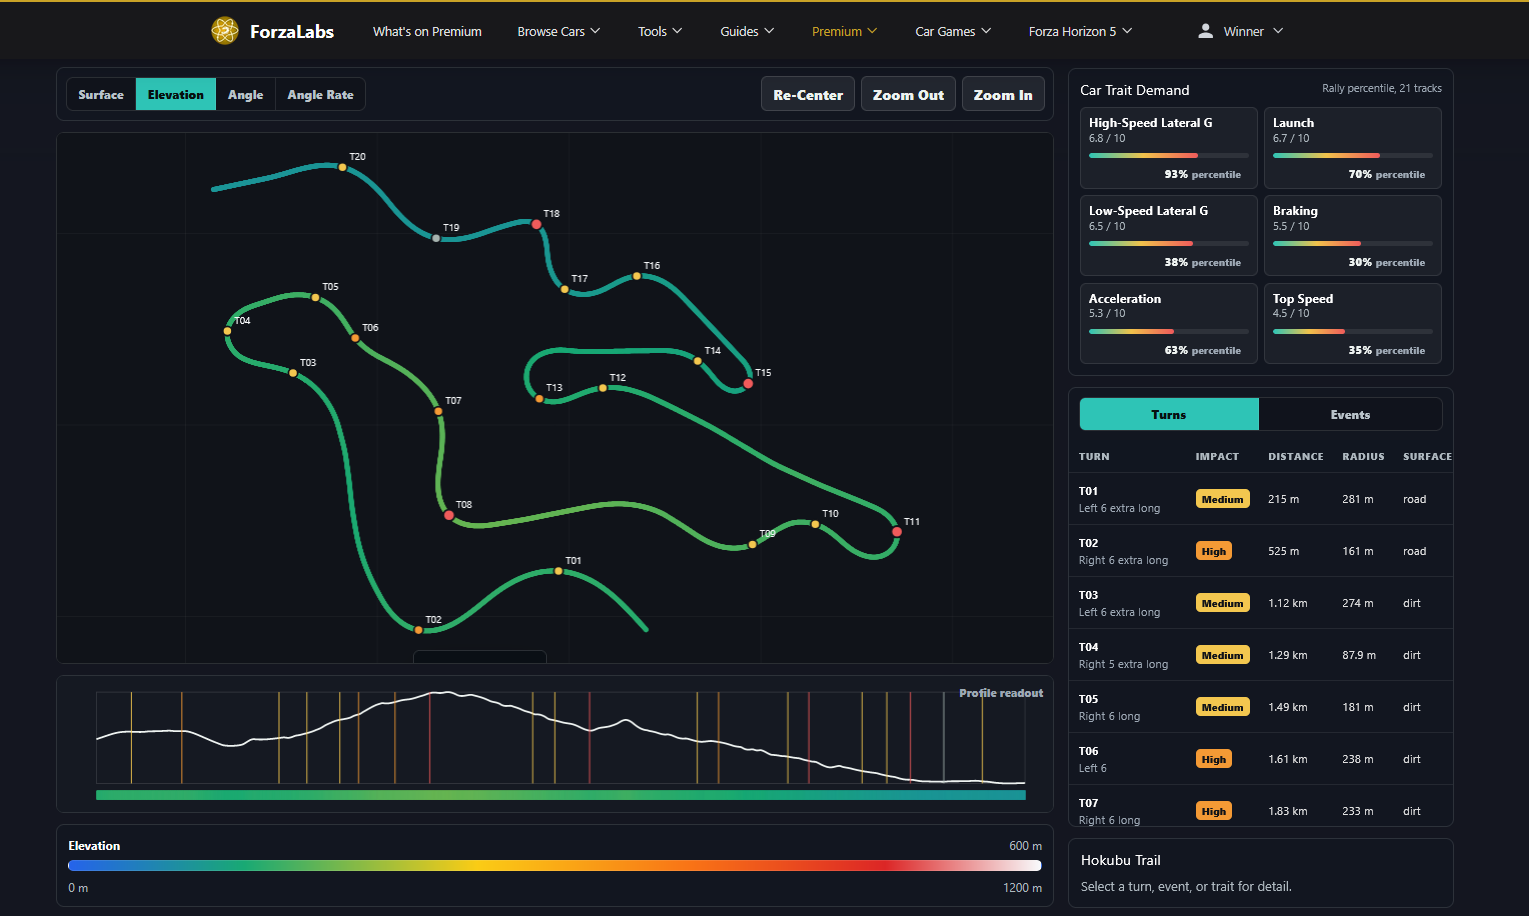Viewport: 1529px width, 916px height.
Task: Select turn marker T07 on map
Action: 438,411
